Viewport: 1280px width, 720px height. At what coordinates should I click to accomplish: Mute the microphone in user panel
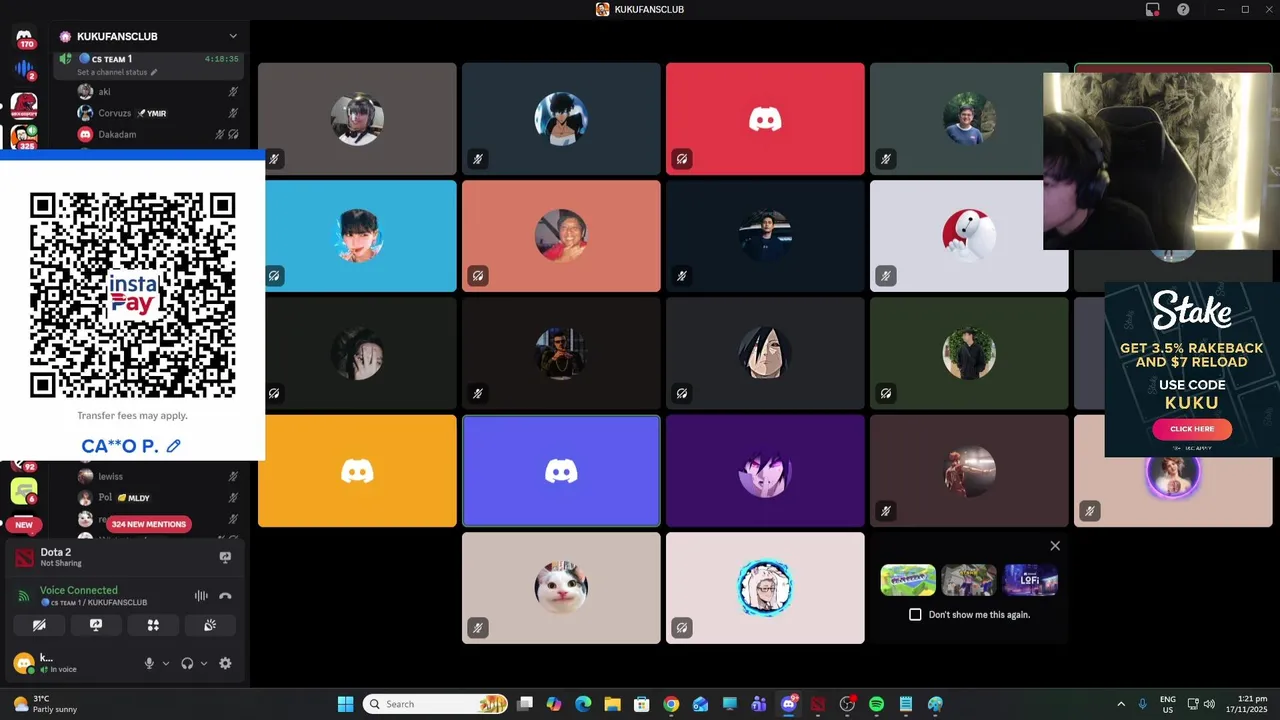pos(149,663)
